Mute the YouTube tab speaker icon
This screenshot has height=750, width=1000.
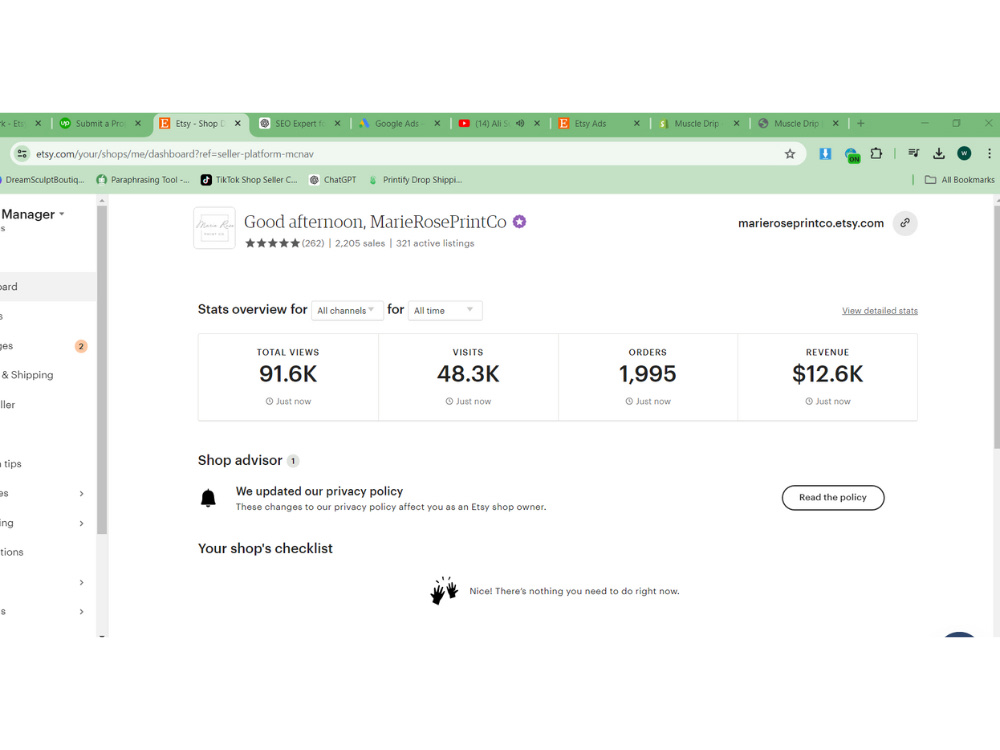point(520,123)
